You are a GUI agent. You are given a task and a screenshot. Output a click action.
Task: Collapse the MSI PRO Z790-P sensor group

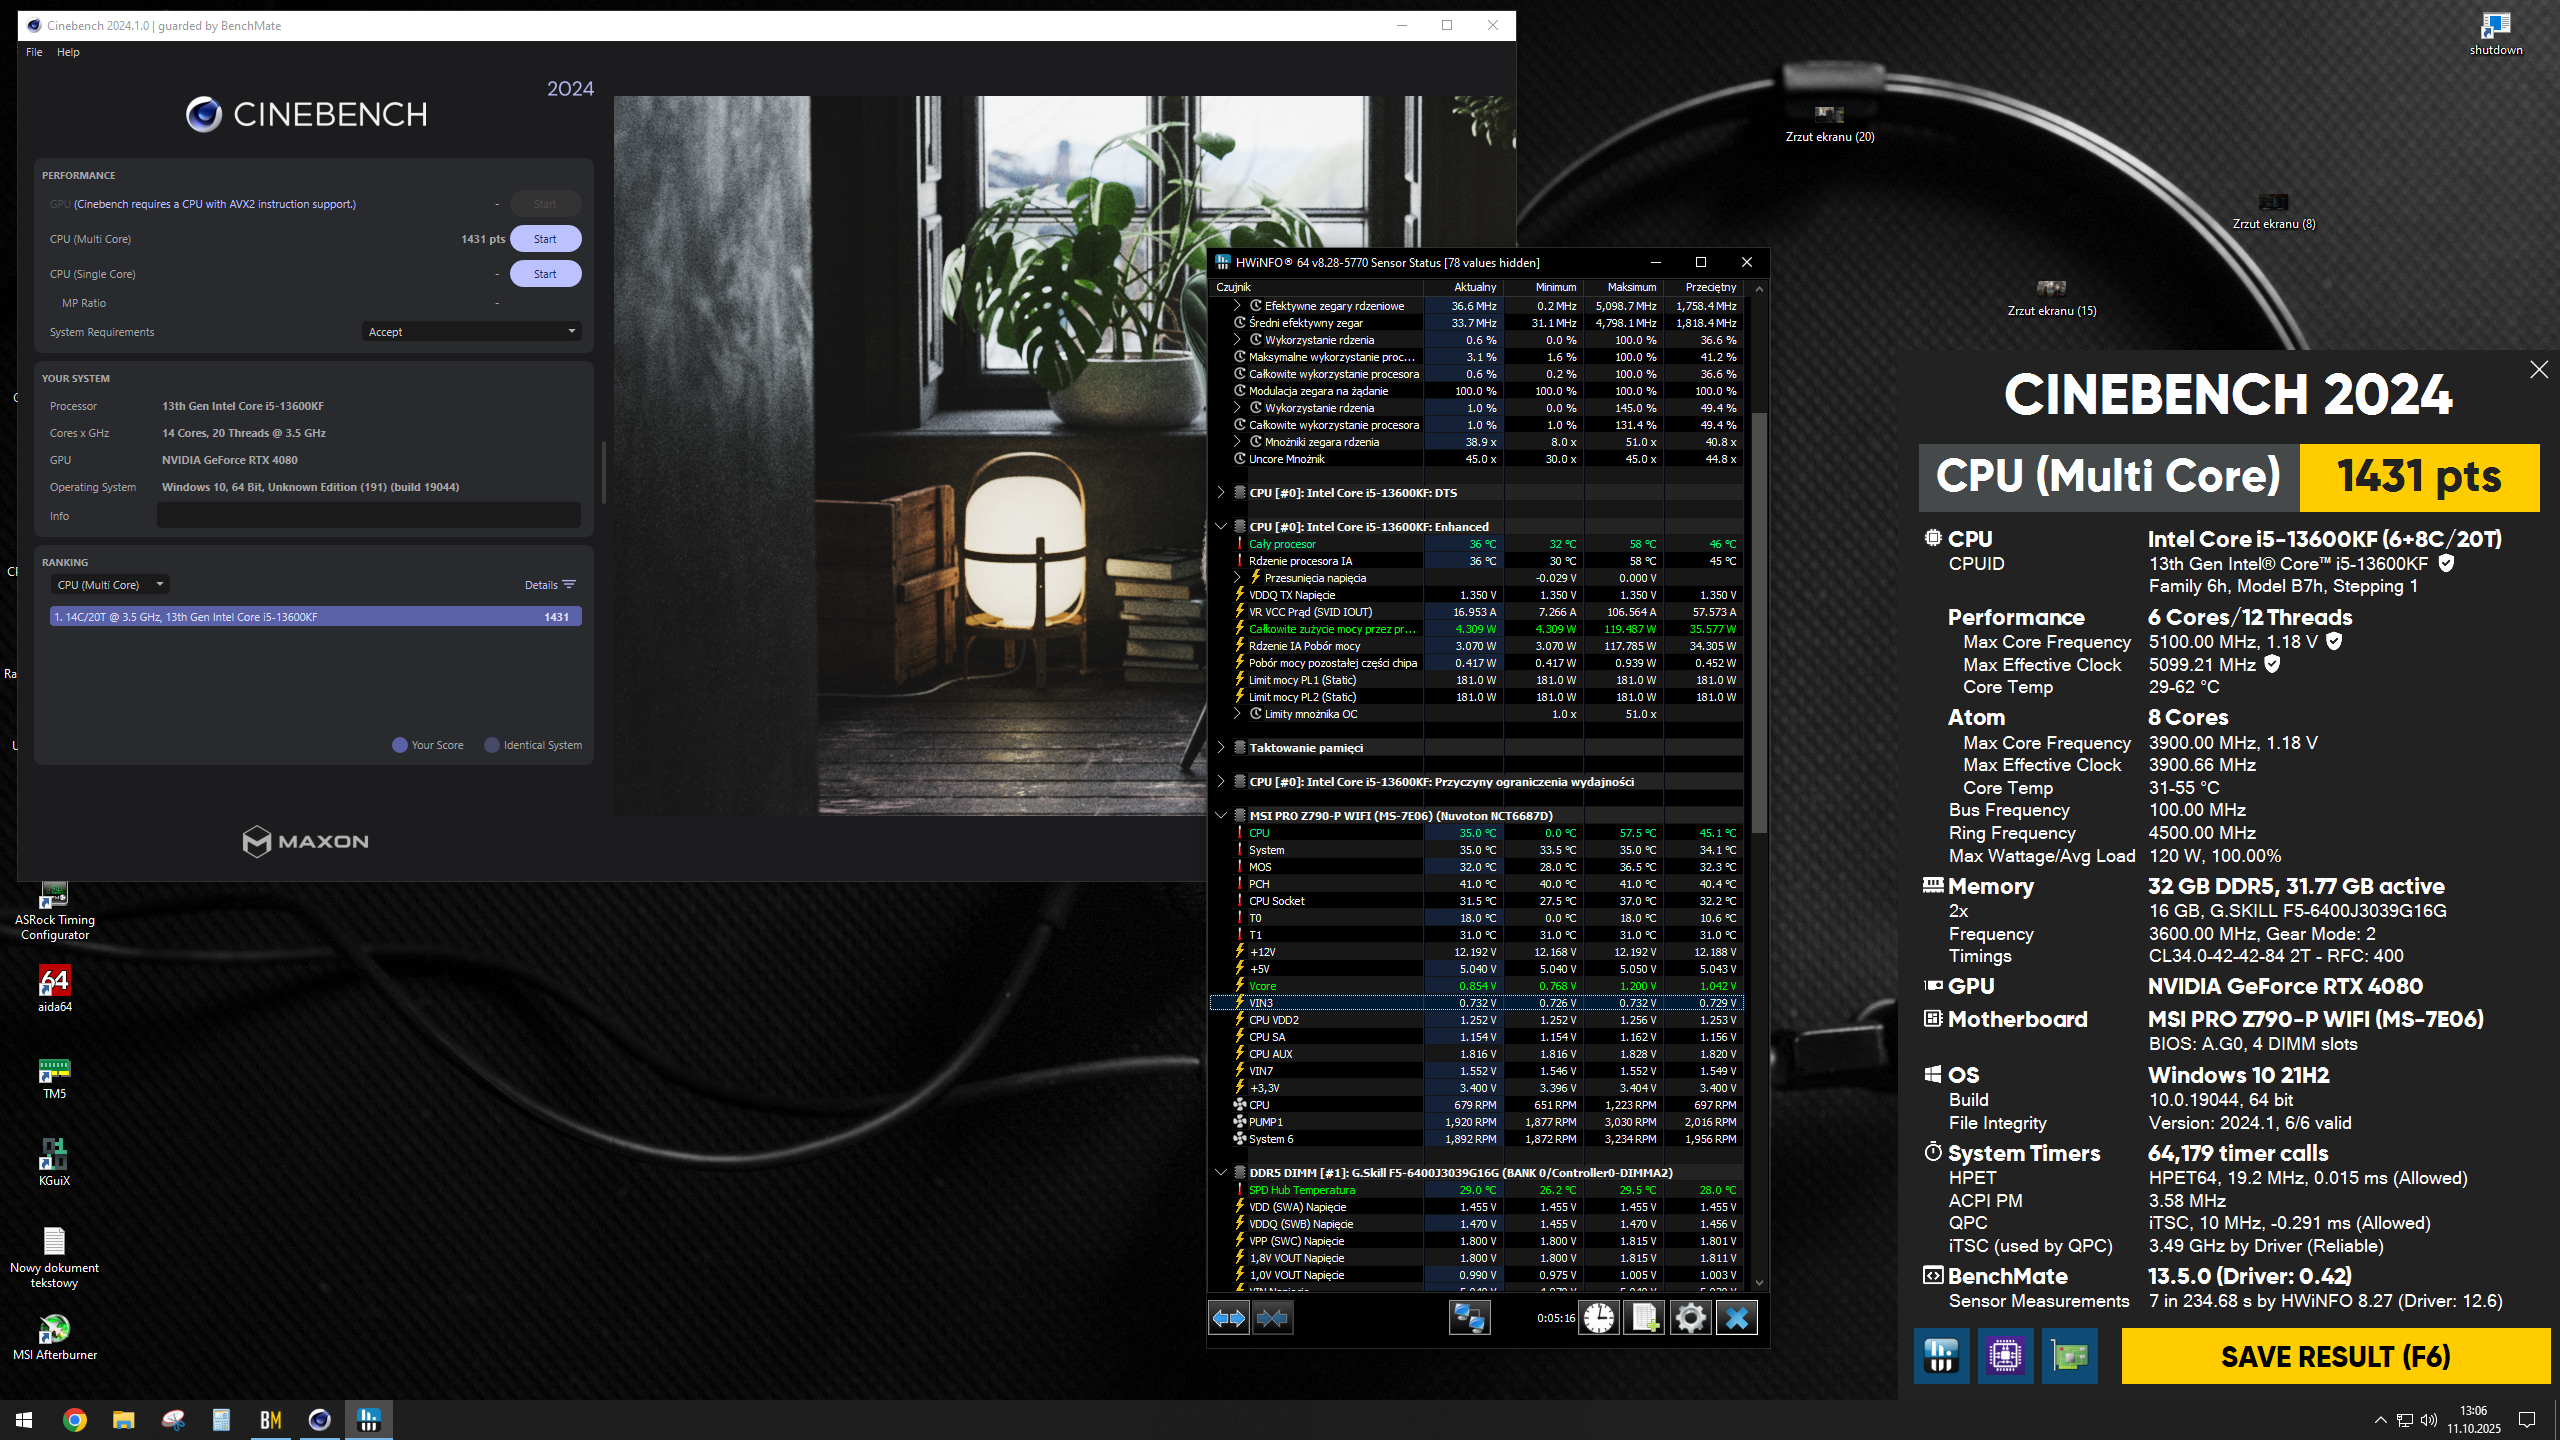pos(1221,816)
